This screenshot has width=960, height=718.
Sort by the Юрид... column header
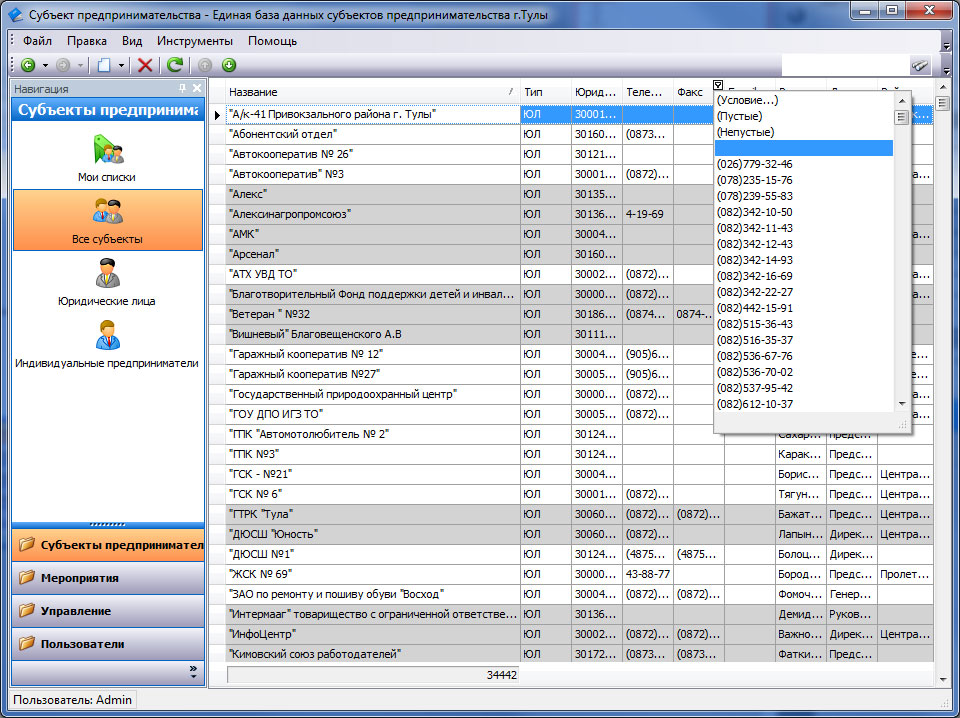597,92
